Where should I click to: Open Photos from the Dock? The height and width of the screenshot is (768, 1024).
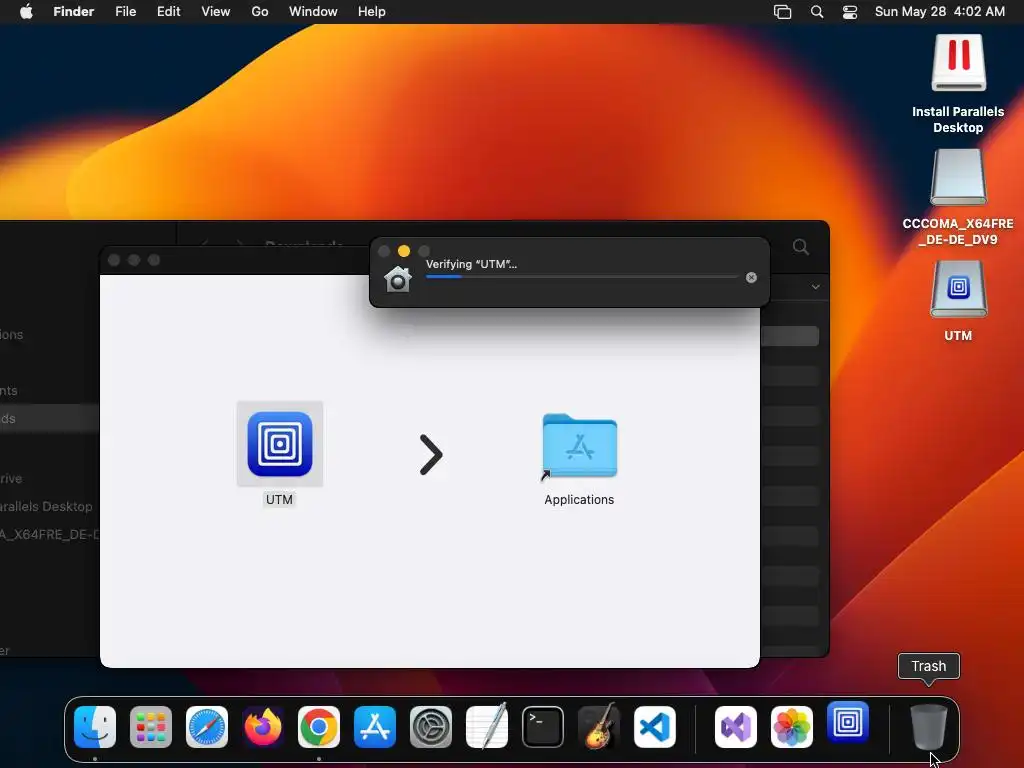point(792,727)
